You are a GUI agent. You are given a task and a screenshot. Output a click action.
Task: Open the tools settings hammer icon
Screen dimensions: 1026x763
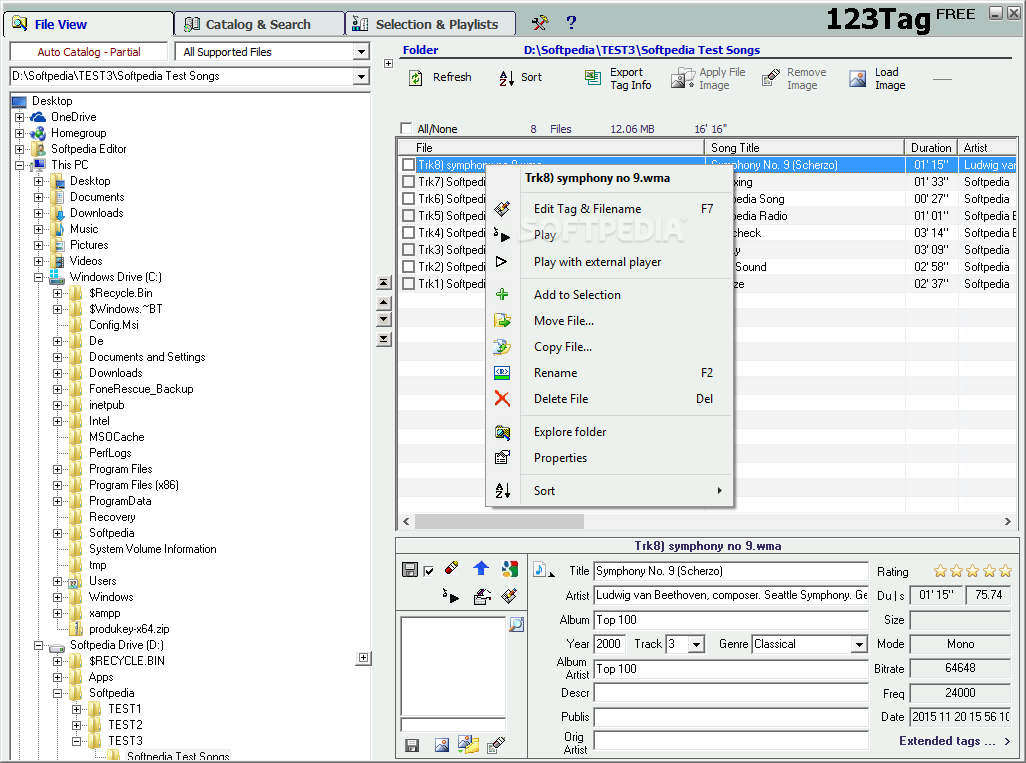(539, 23)
